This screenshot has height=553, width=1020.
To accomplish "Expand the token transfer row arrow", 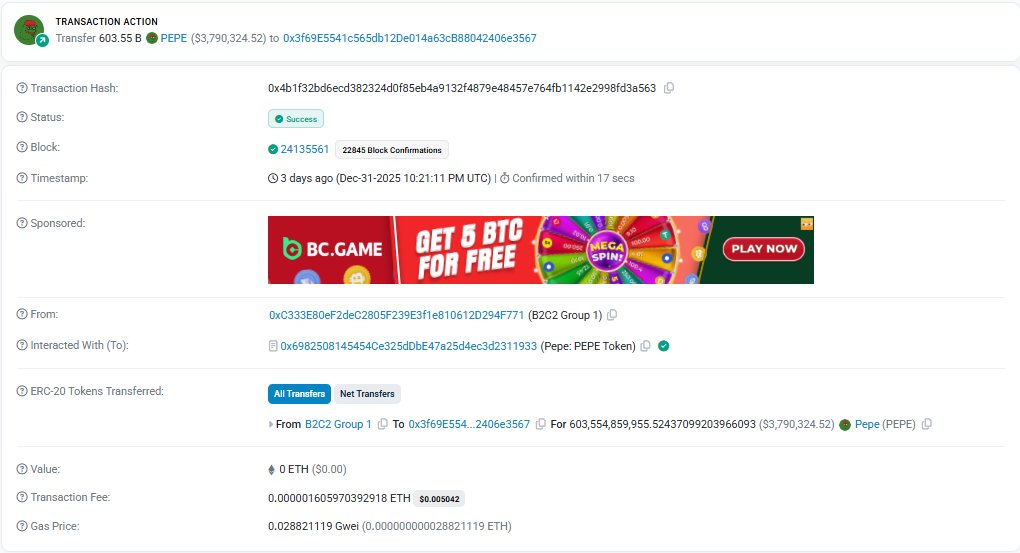I will (271, 424).
